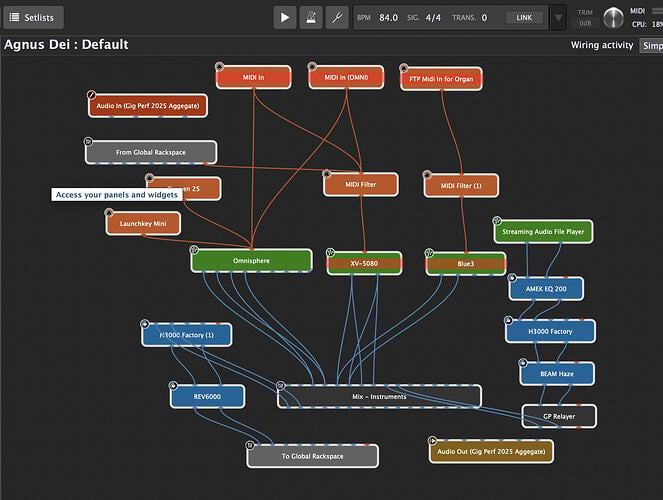Select the Omnisphere plugin block
Viewport: 663px width, 500px height.
point(252,261)
